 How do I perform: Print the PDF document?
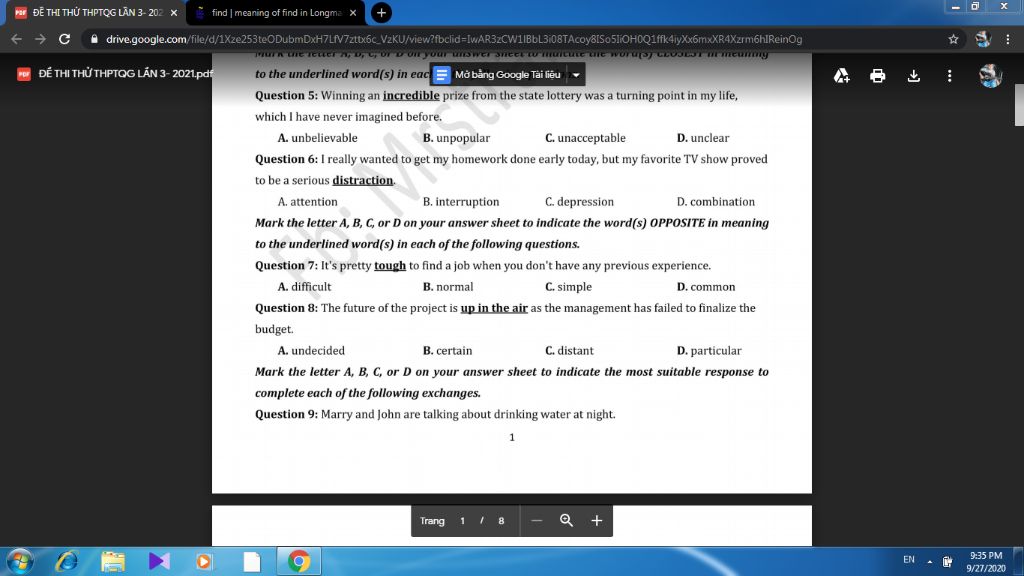[x=878, y=76]
